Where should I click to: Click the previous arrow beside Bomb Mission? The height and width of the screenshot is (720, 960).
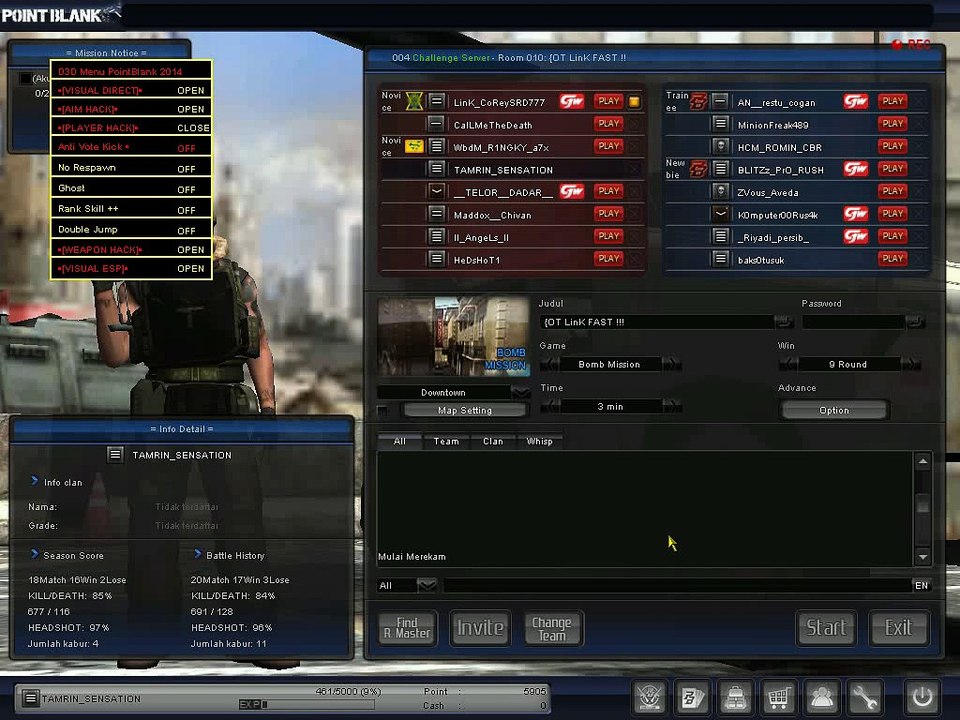tap(549, 364)
